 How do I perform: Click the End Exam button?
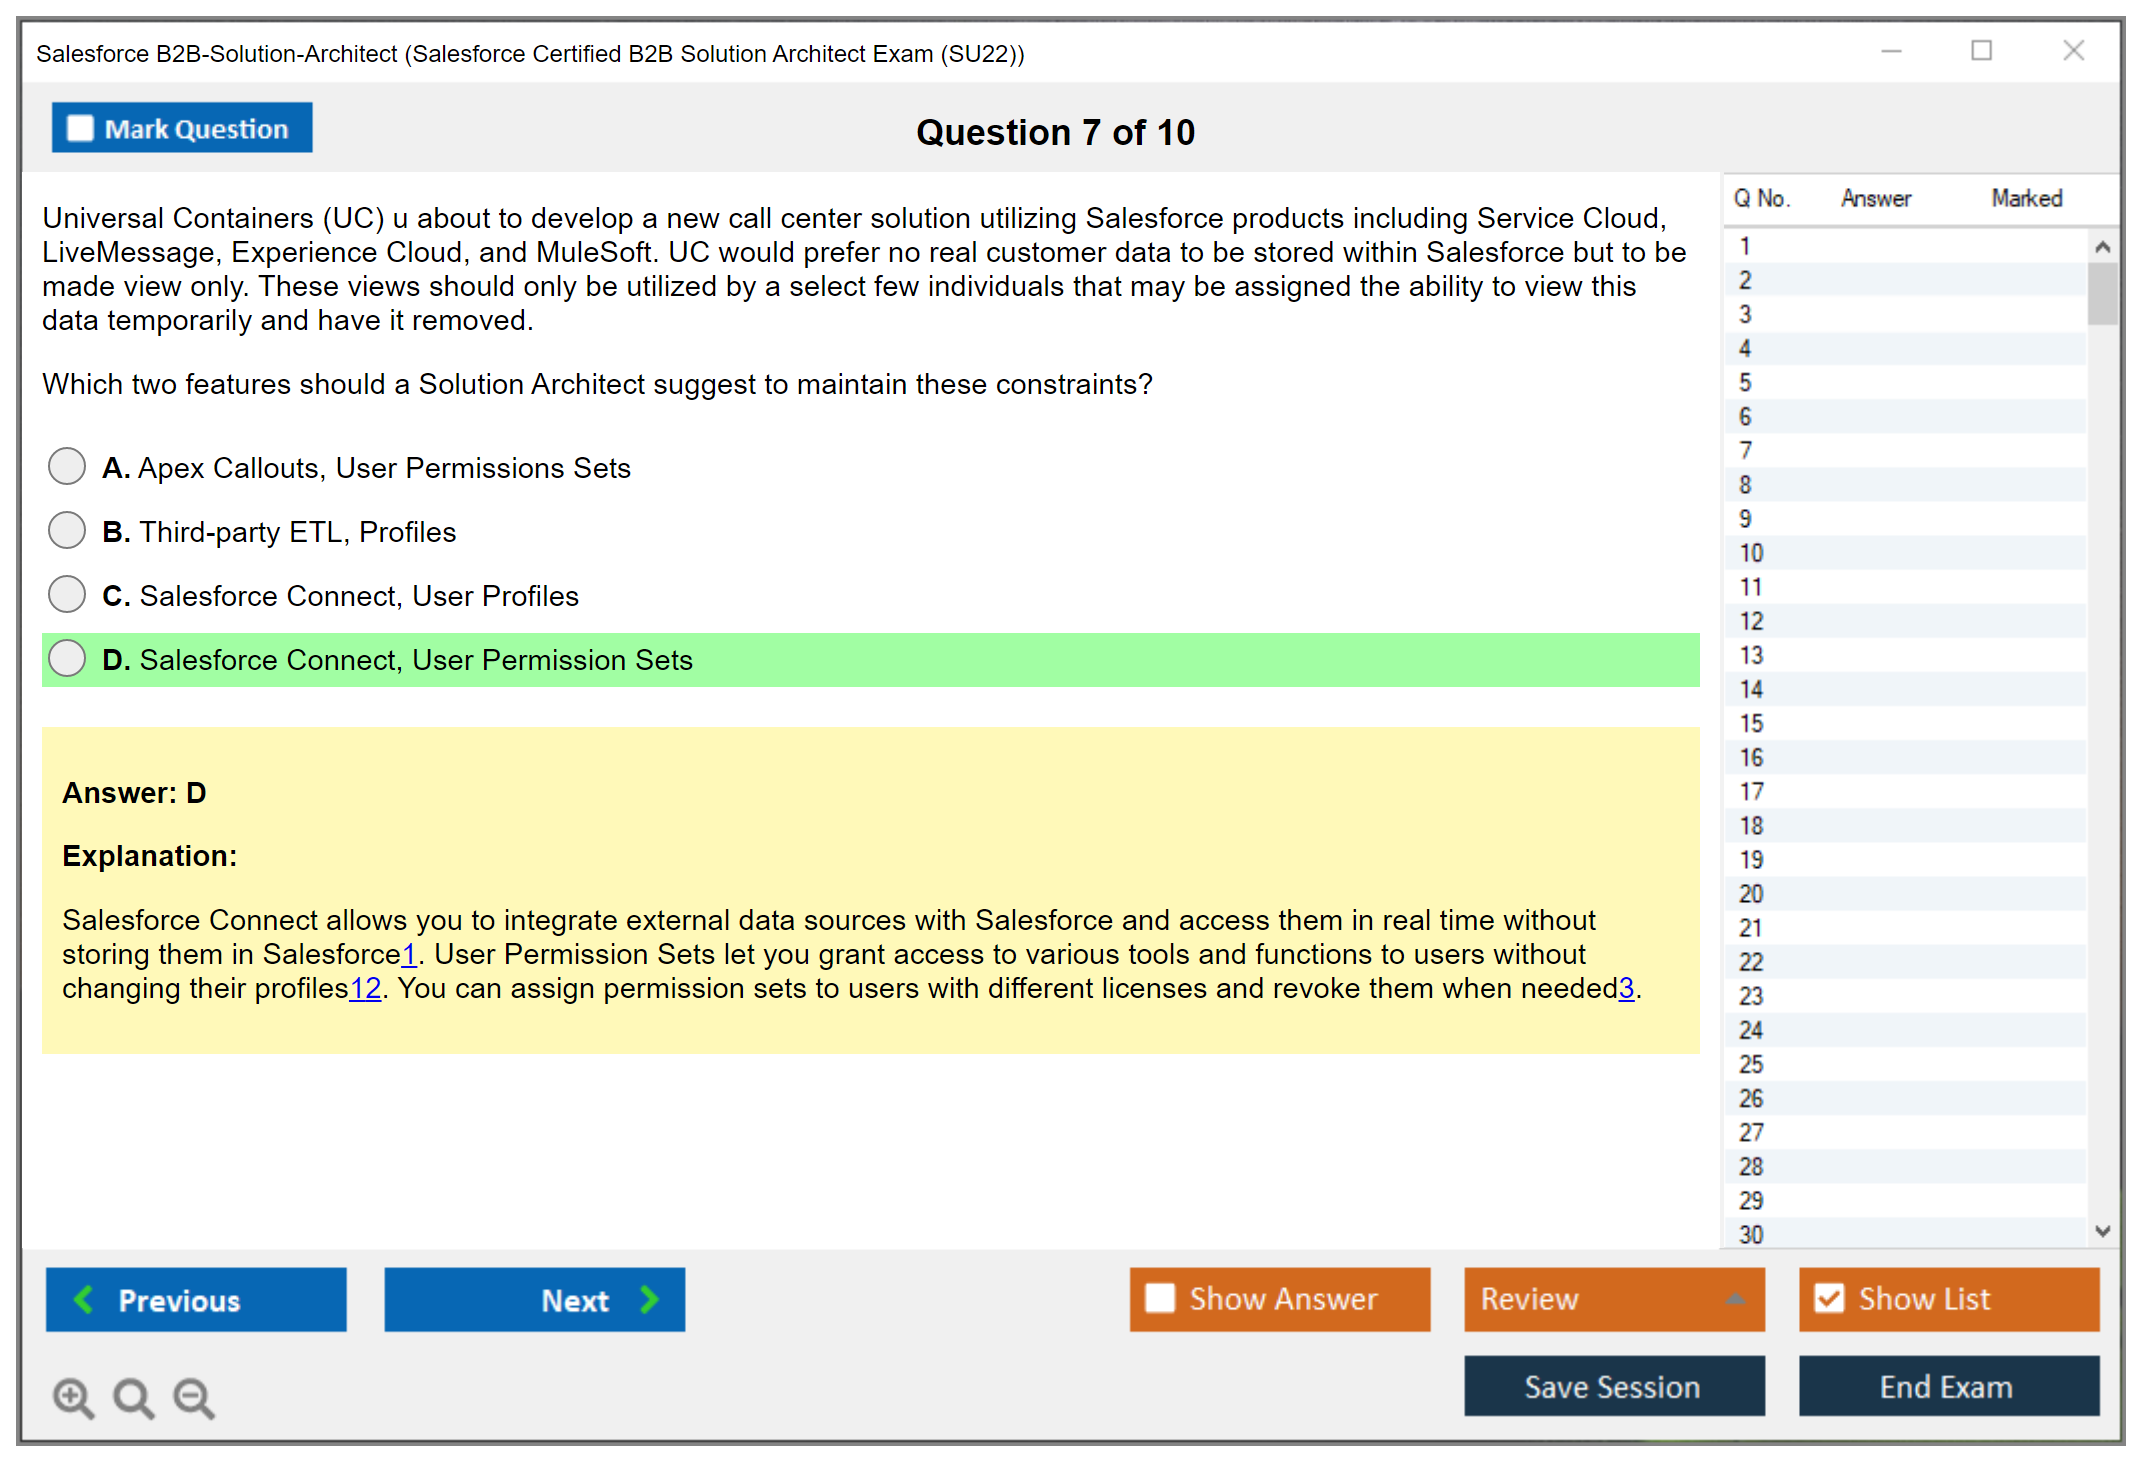(1947, 1386)
